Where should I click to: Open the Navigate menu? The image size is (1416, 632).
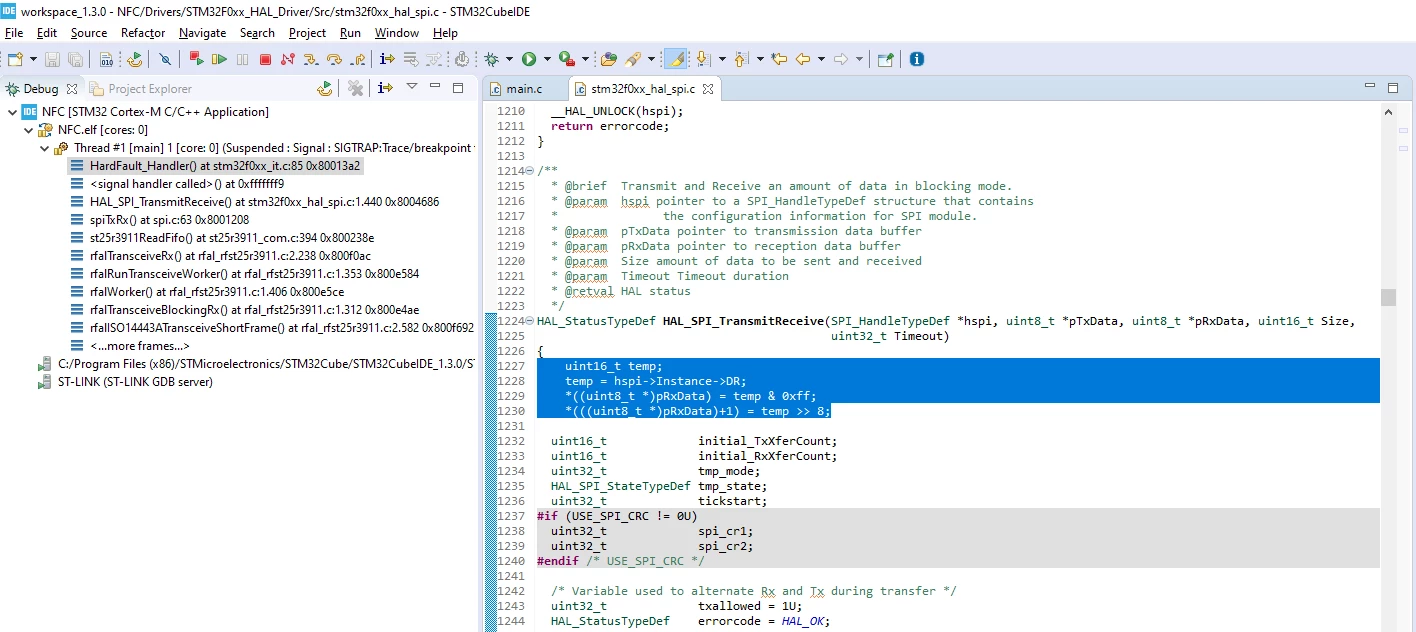pyautogui.click(x=203, y=33)
